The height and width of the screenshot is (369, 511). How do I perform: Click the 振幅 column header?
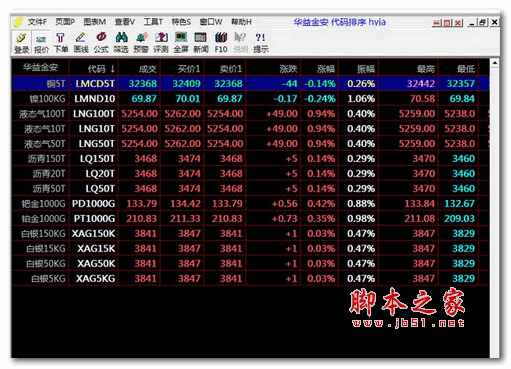pyautogui.click(x=359, y=68)
